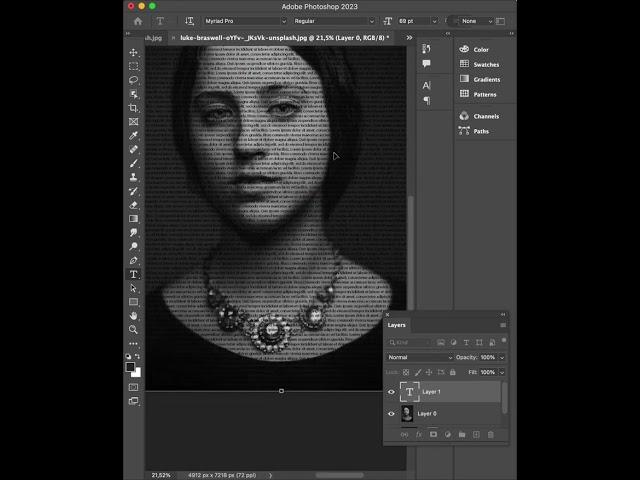Open the Channels panel
The image size is (640, 480).
pyautogui.click(x=479, y=116)
